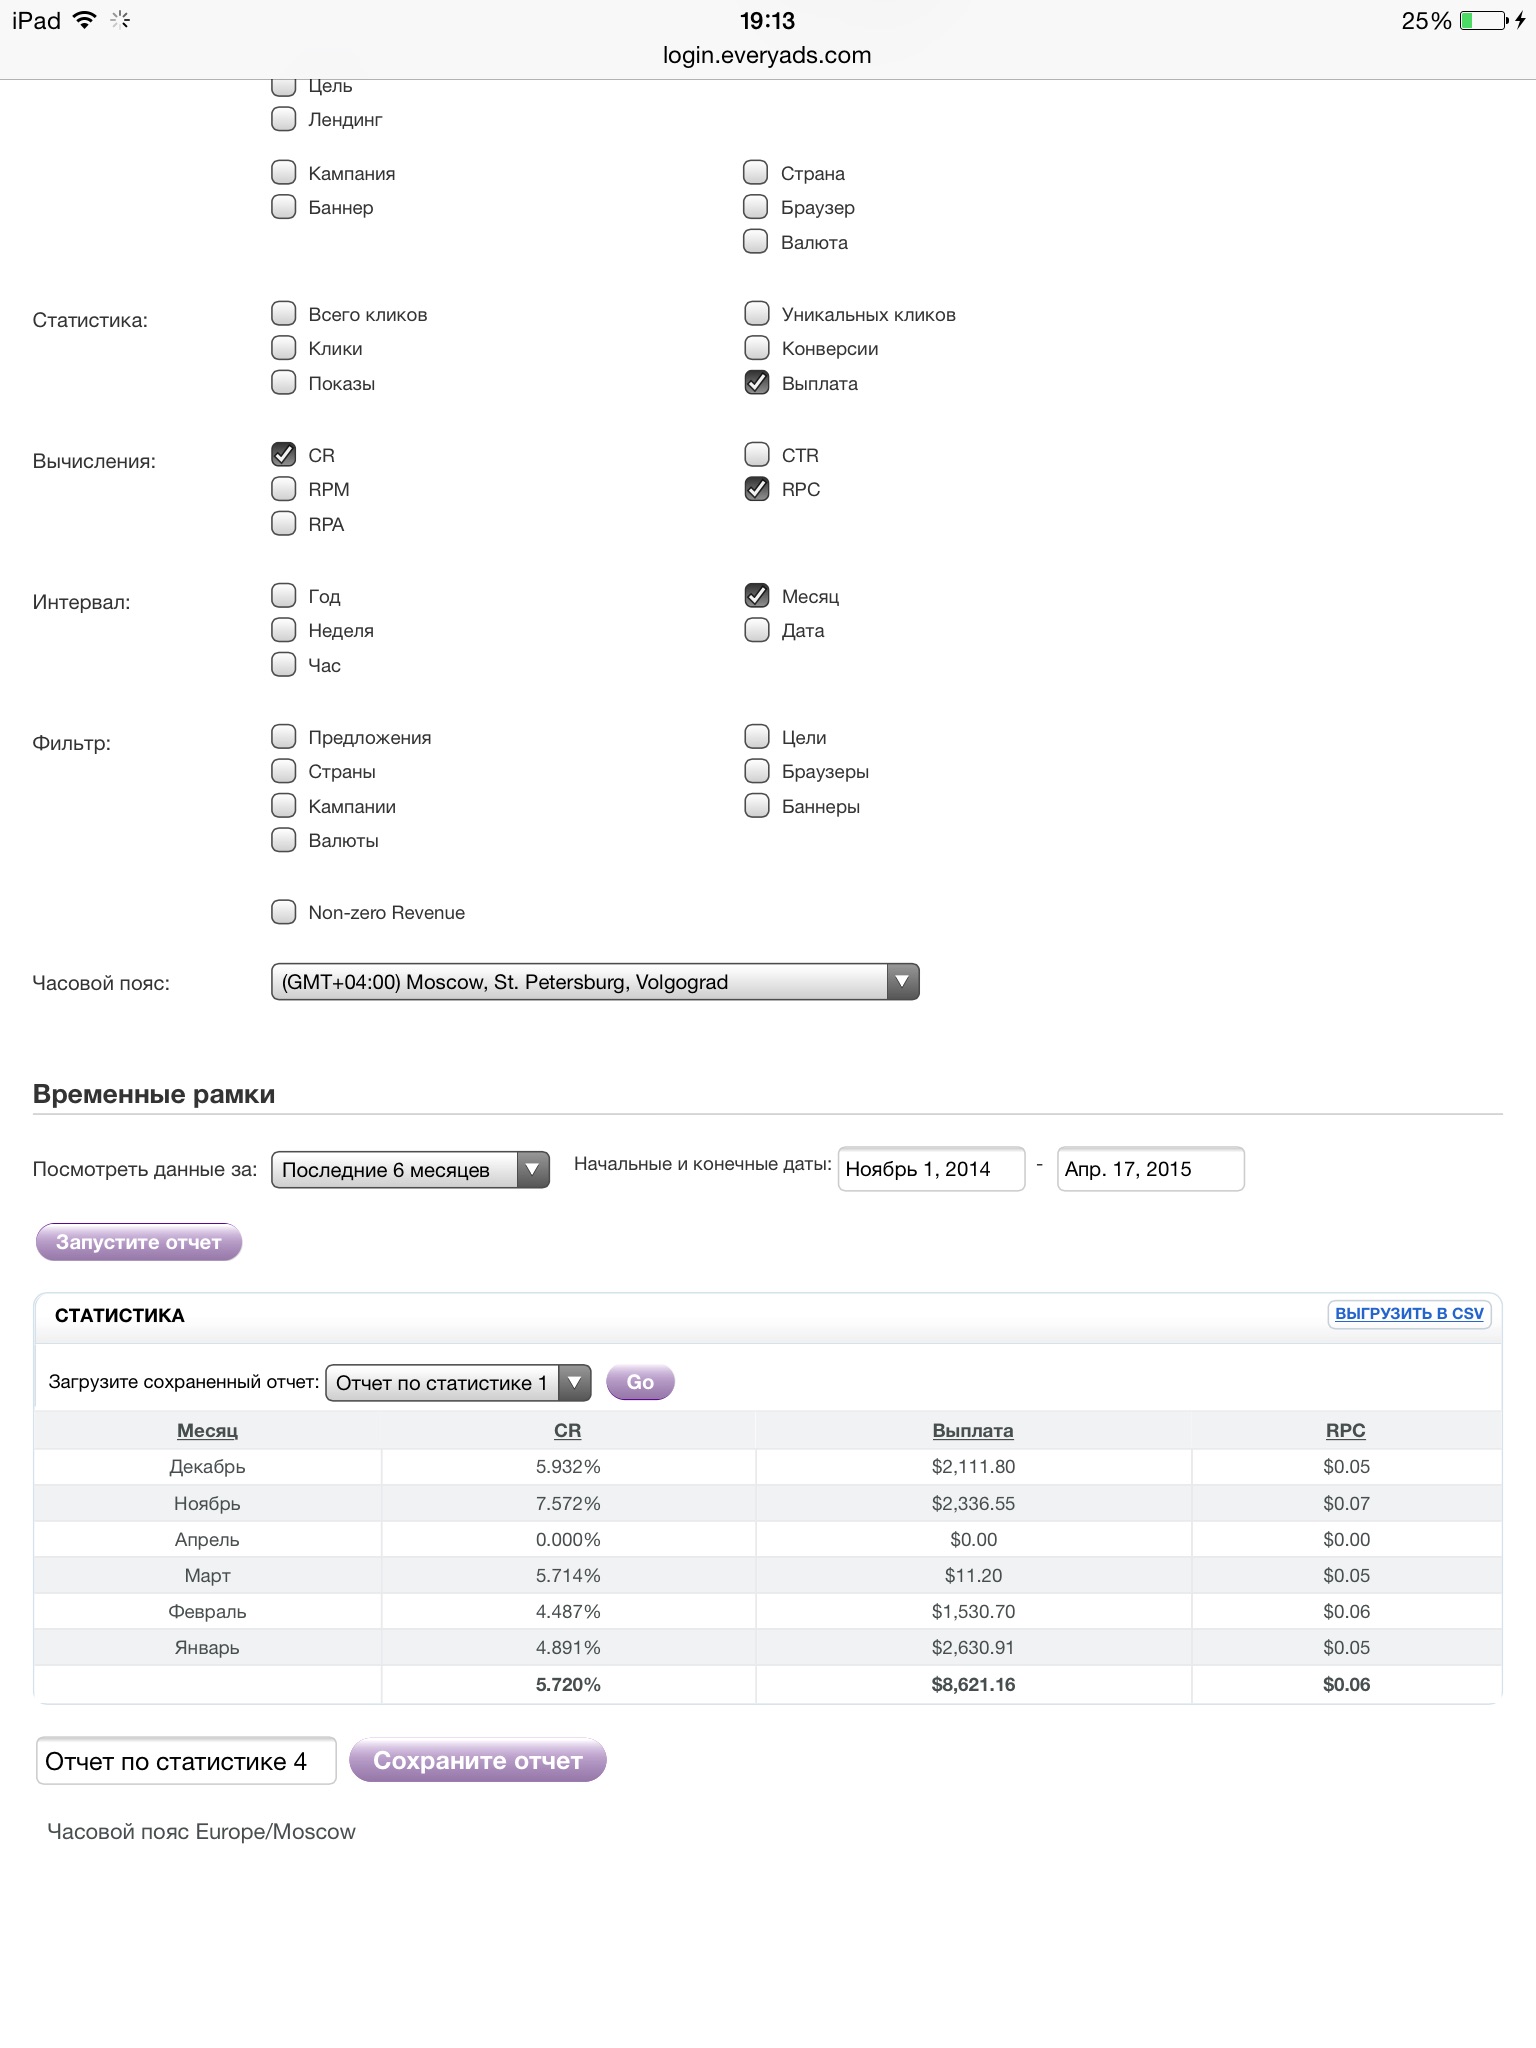Click the Выгрузить в CSV link
This screenshot has height=2048, width=1536.
[1409, 1314]
